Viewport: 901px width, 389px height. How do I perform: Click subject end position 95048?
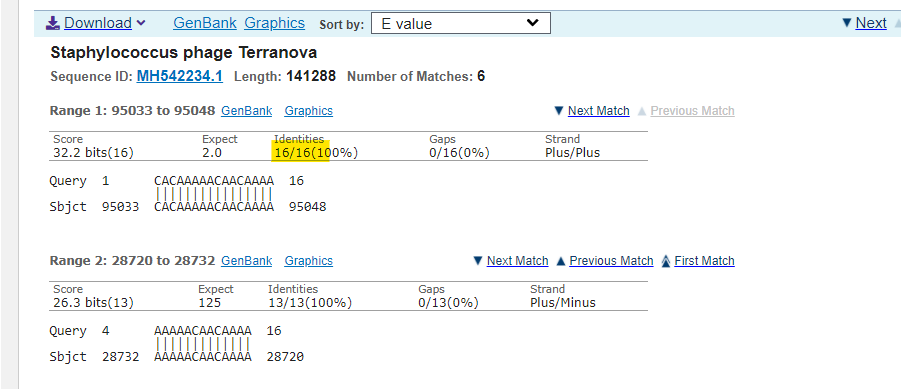pyautogui.click(x=307, y=207)
